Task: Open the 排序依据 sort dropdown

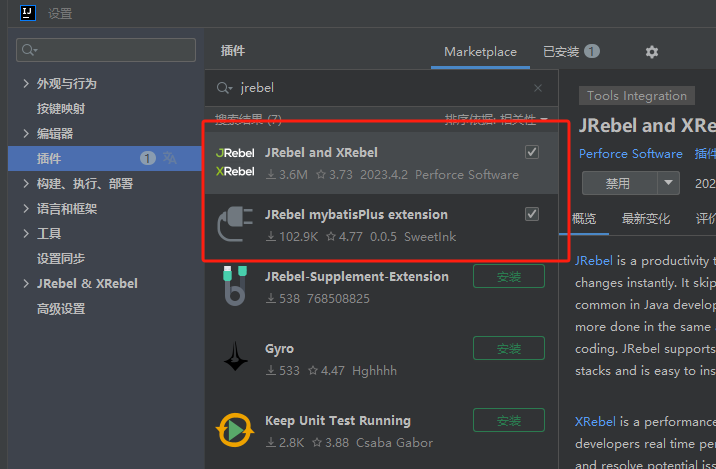Action: [497, 120]
